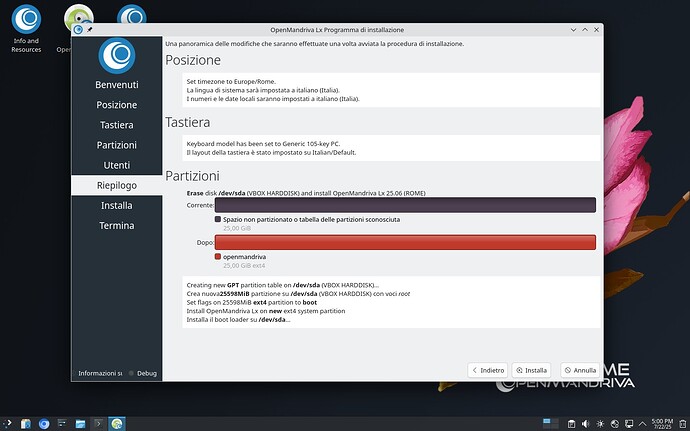Click the 'Creating new GPT partition table' line
Image resolution: width=690 pixels, height=431 pixels.
tap(283, 285)
